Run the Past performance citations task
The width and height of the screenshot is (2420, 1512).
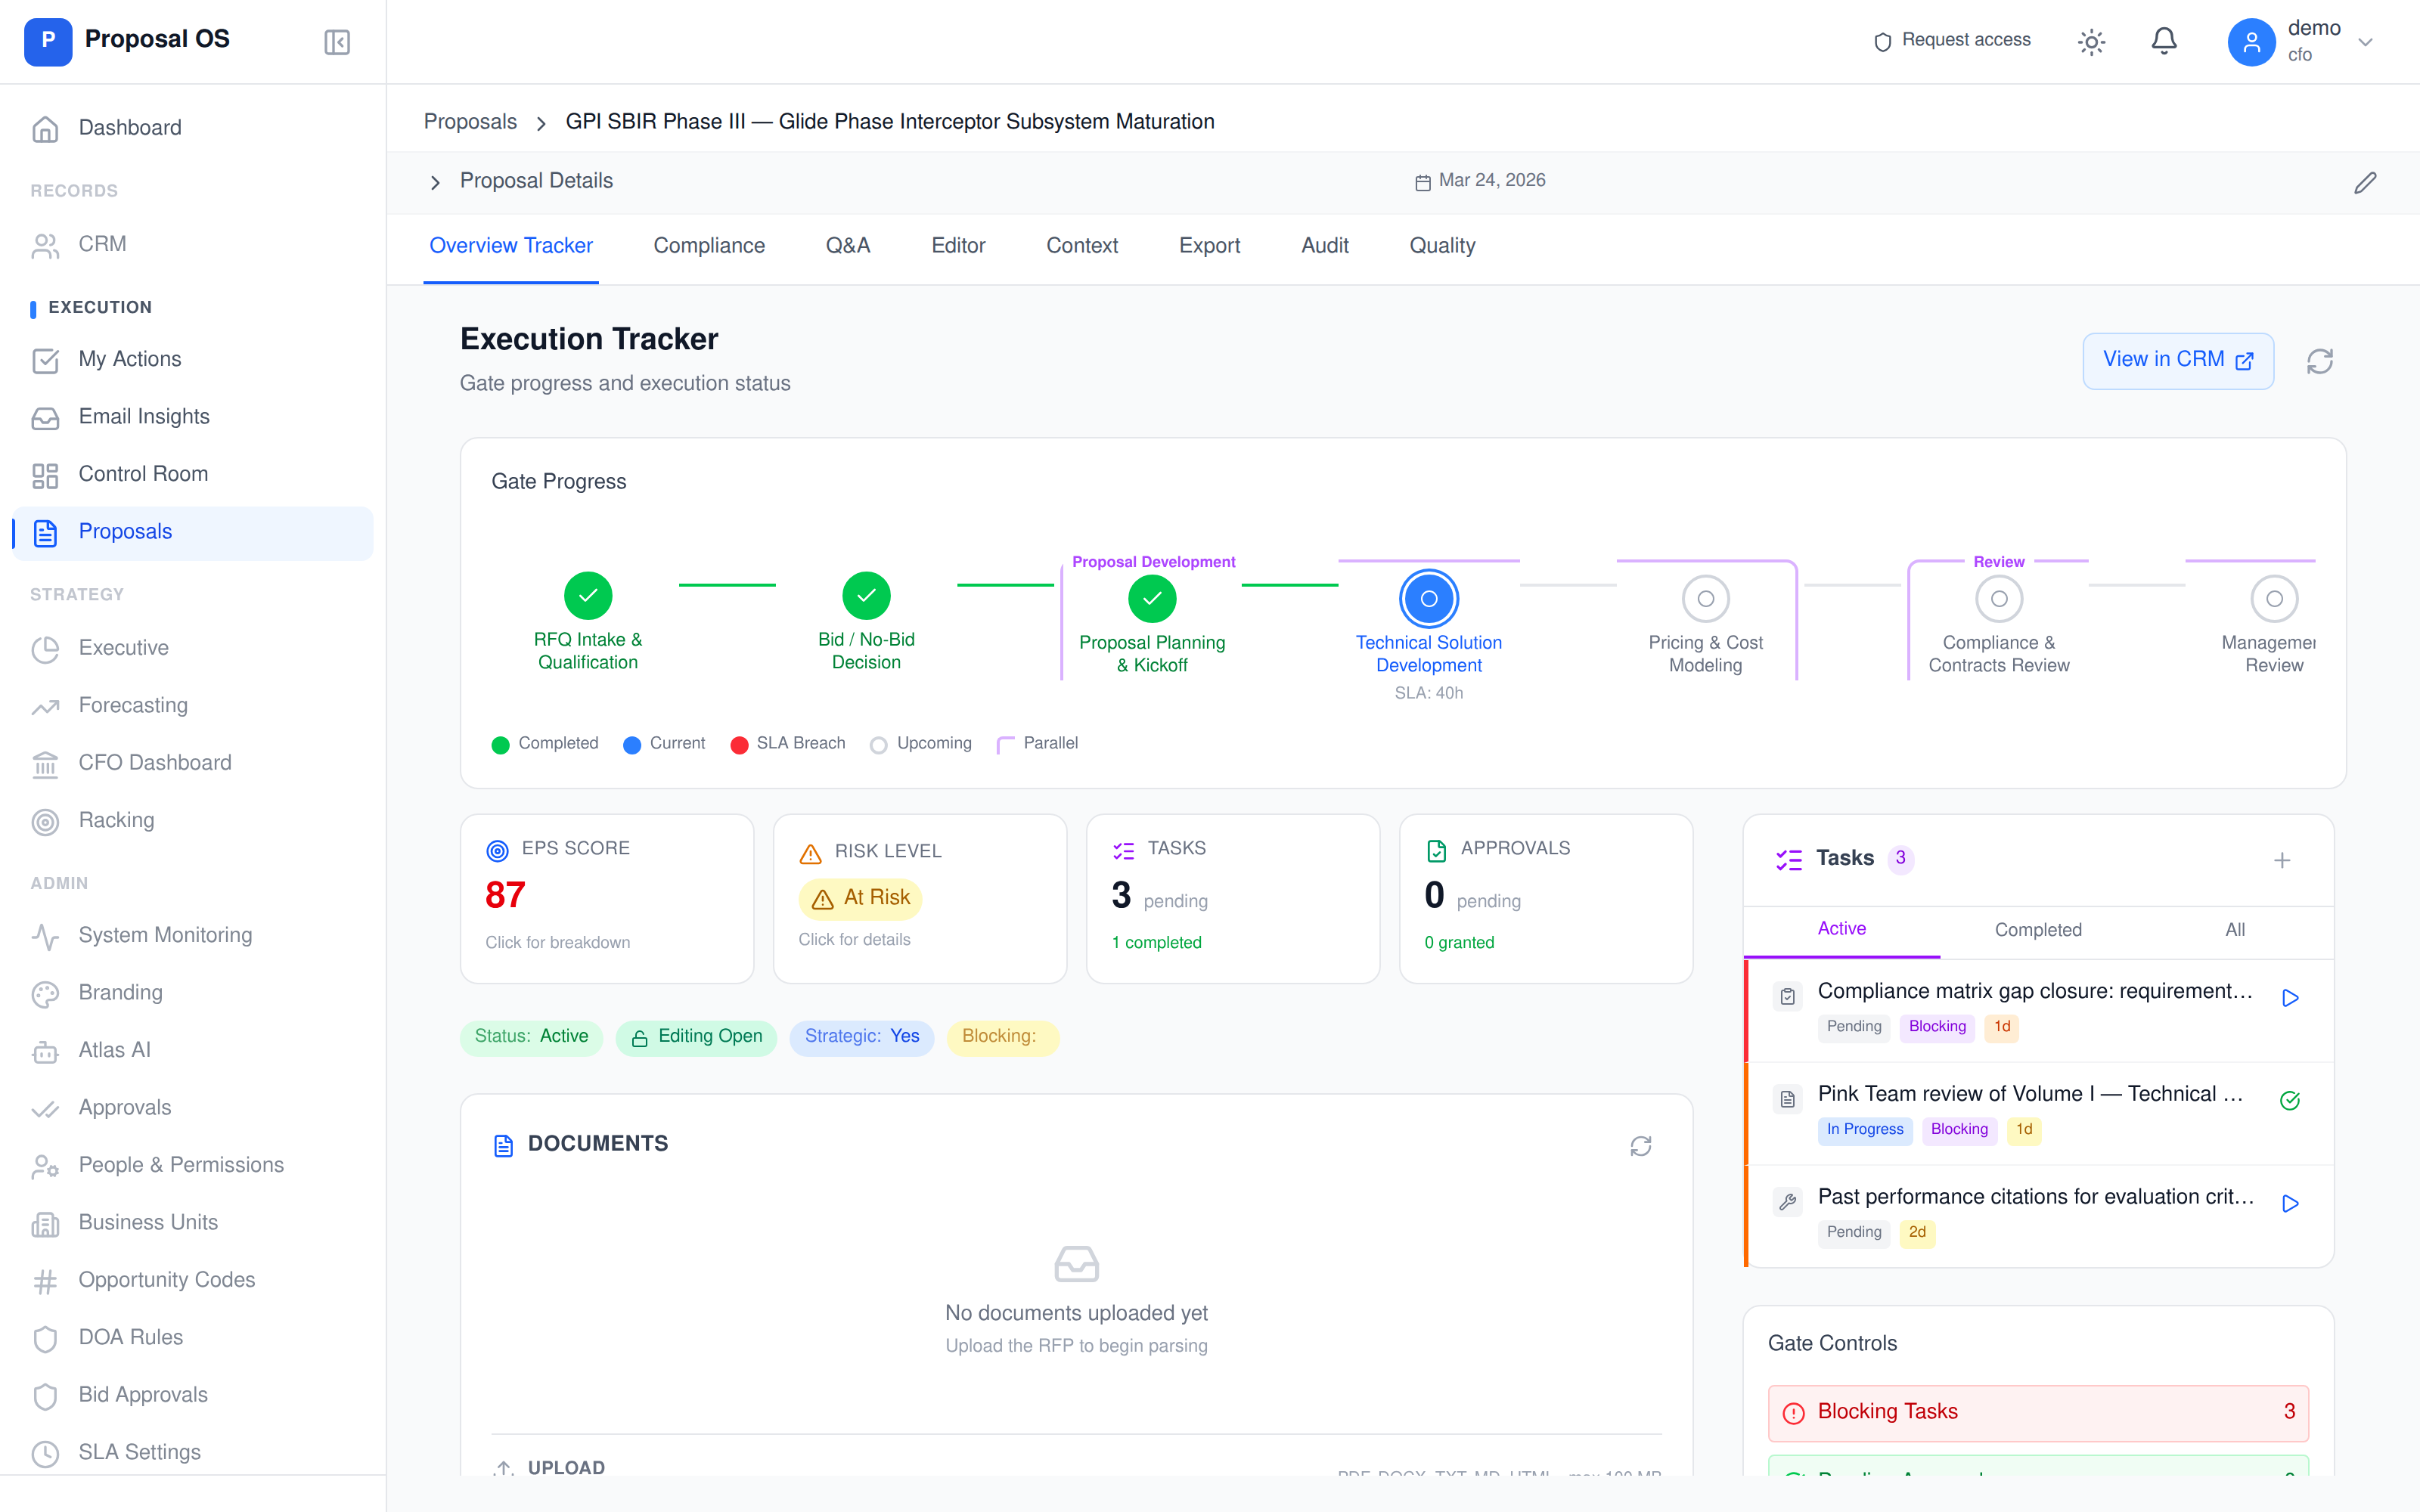2292,1204
